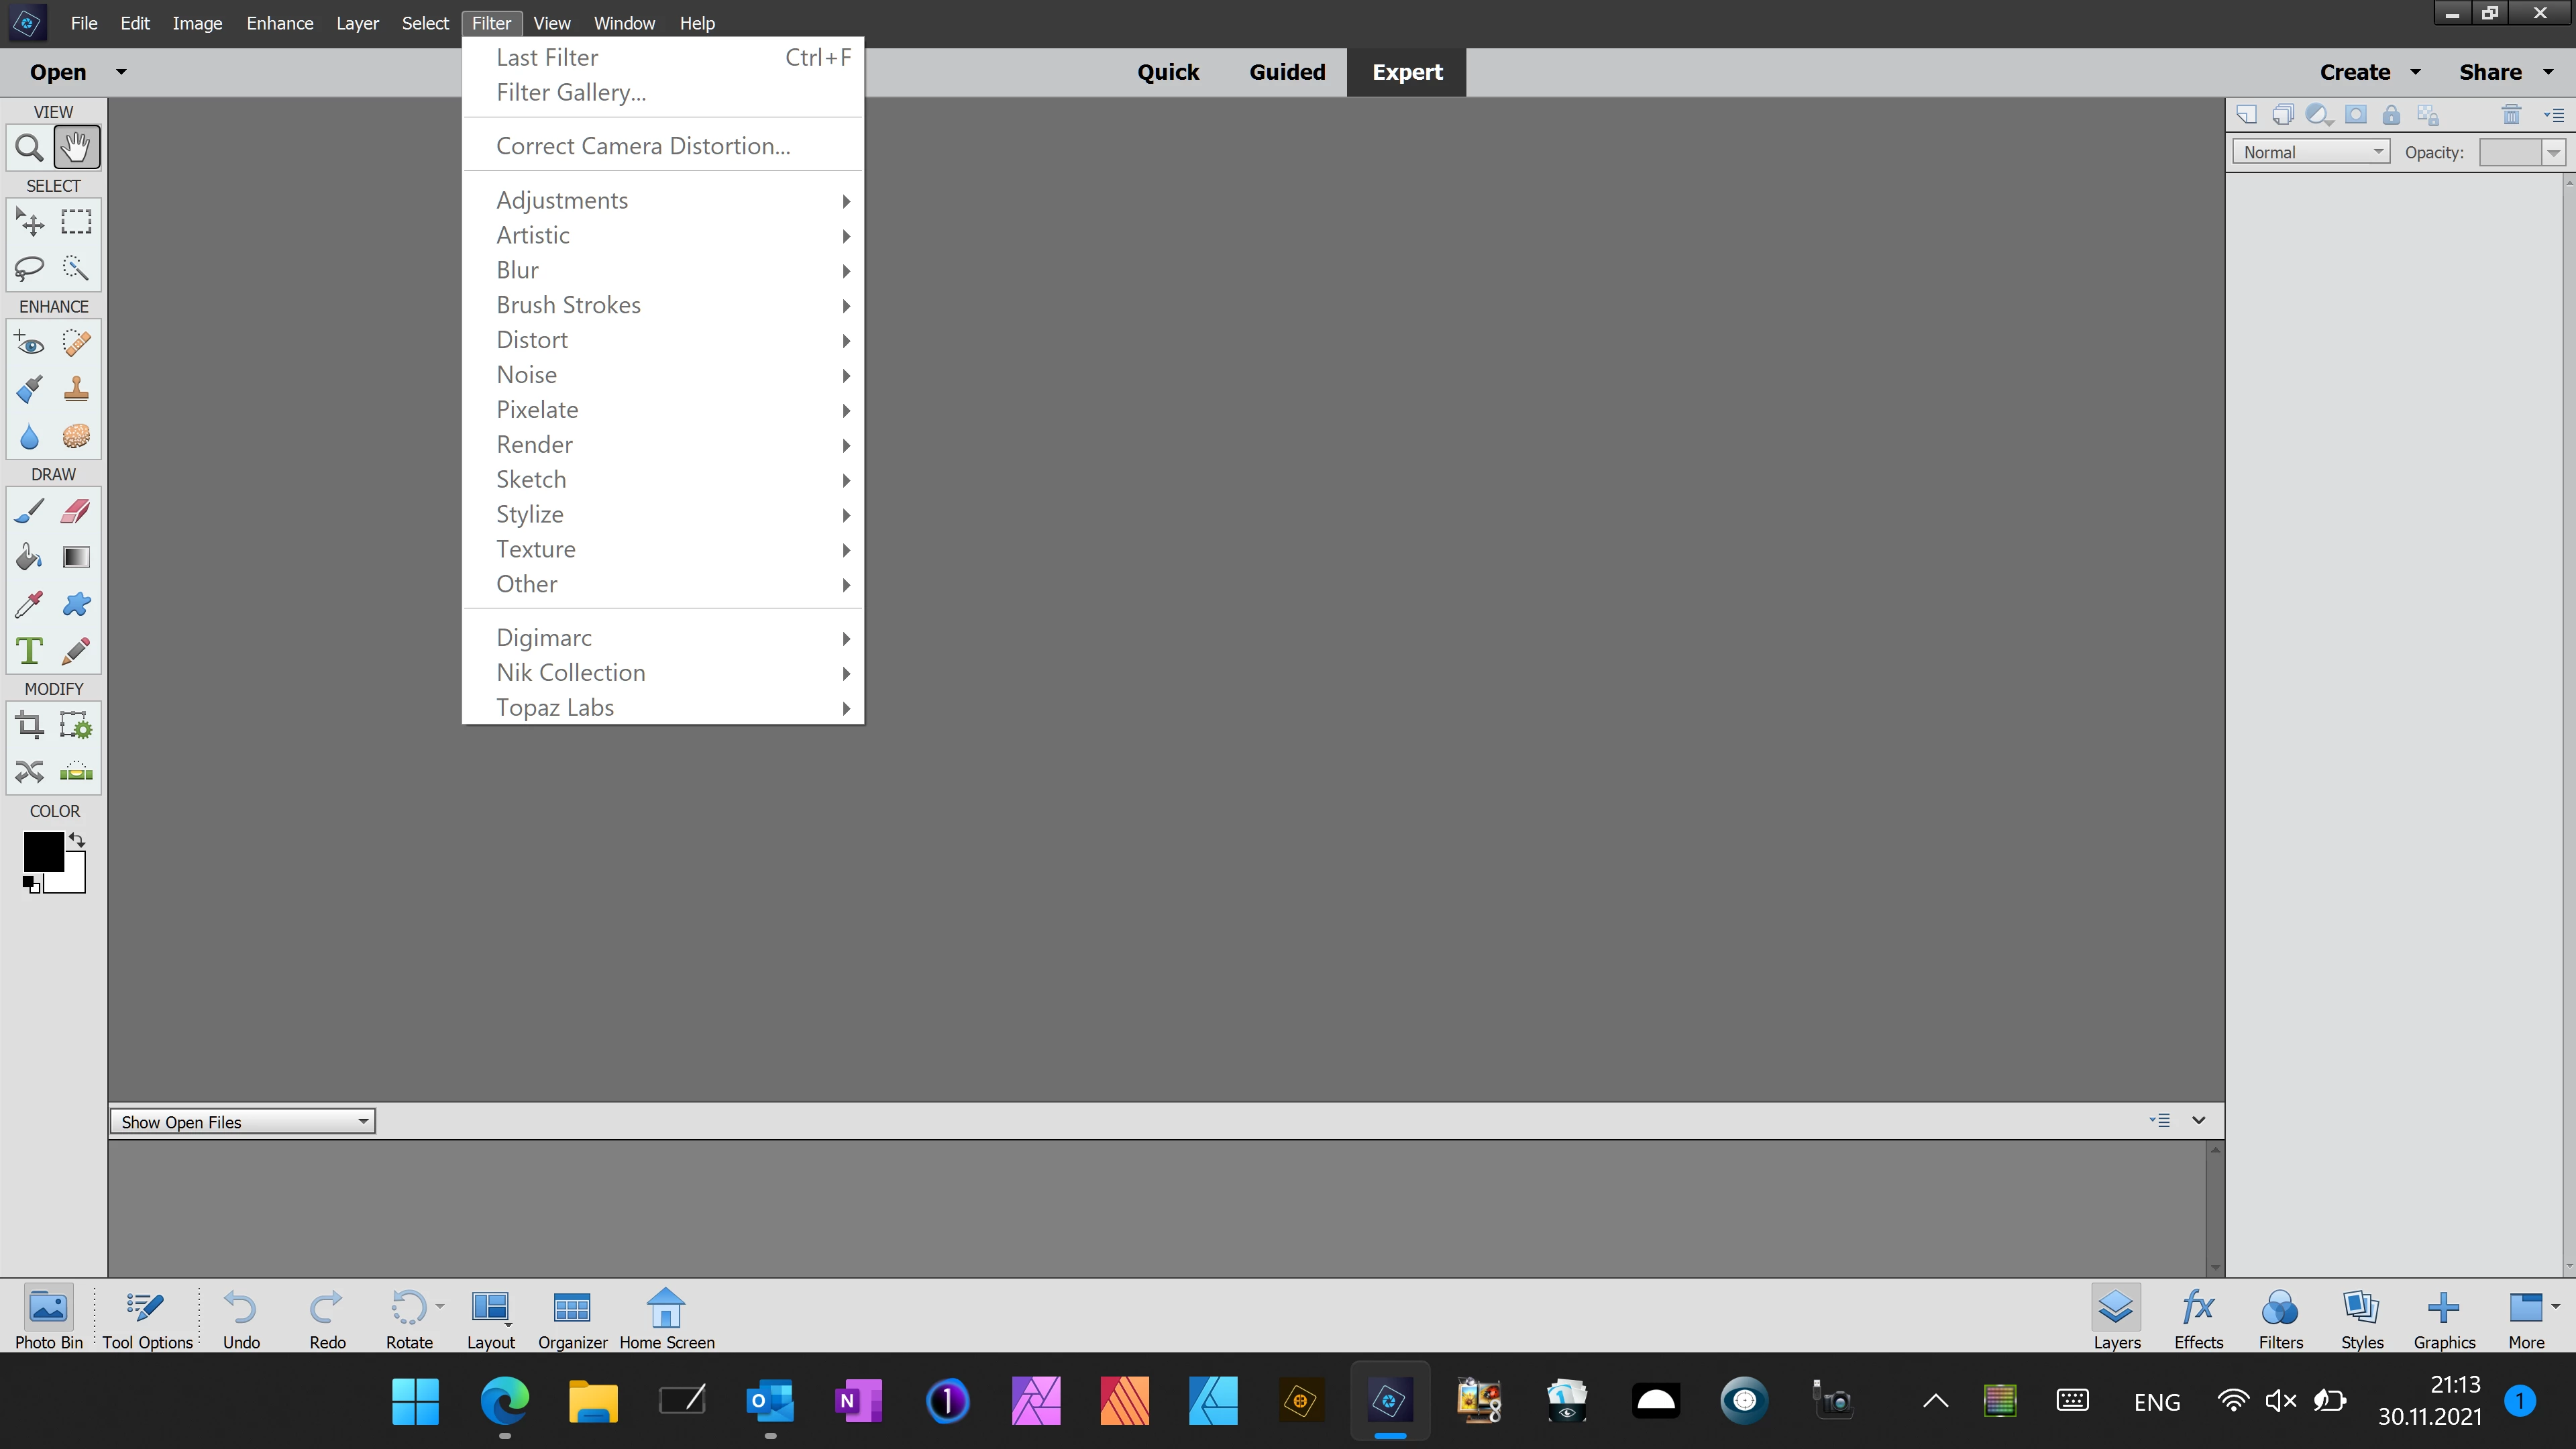
Task: Expand the Create dropdown menu
Action: [2369, 72]
